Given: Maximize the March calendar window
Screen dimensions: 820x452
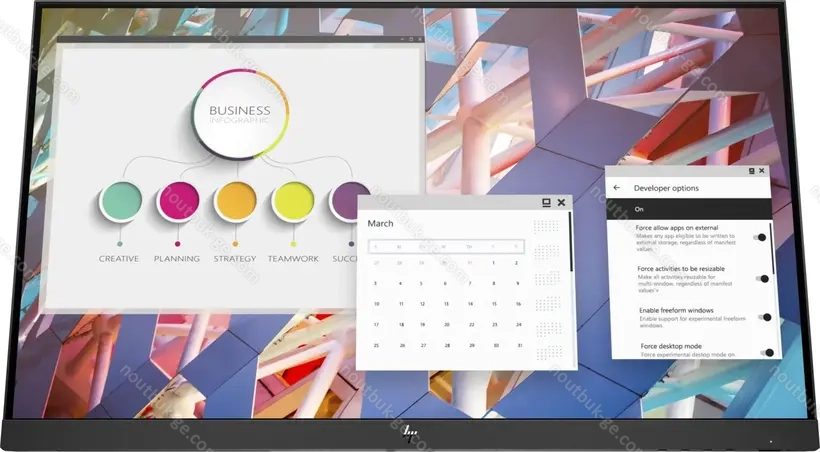Looking at the screenshot, I should coord(546,202).
